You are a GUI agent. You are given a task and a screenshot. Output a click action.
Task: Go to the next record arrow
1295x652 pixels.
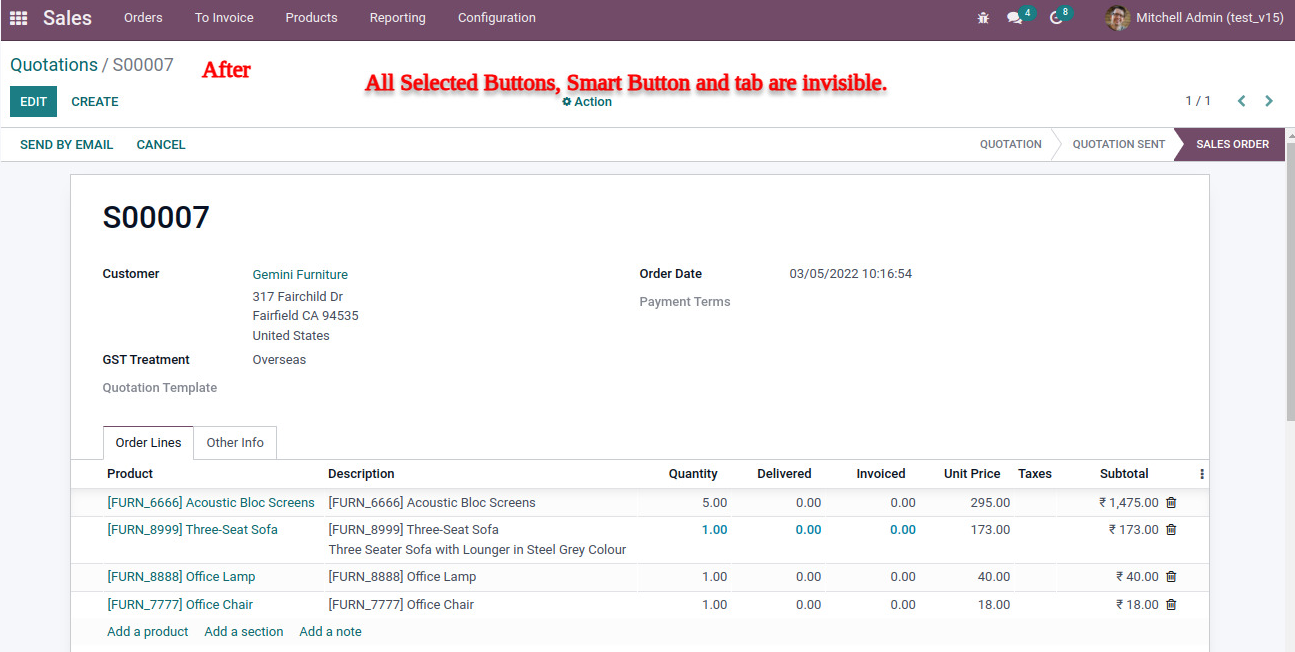click(x=1269, y=101)
